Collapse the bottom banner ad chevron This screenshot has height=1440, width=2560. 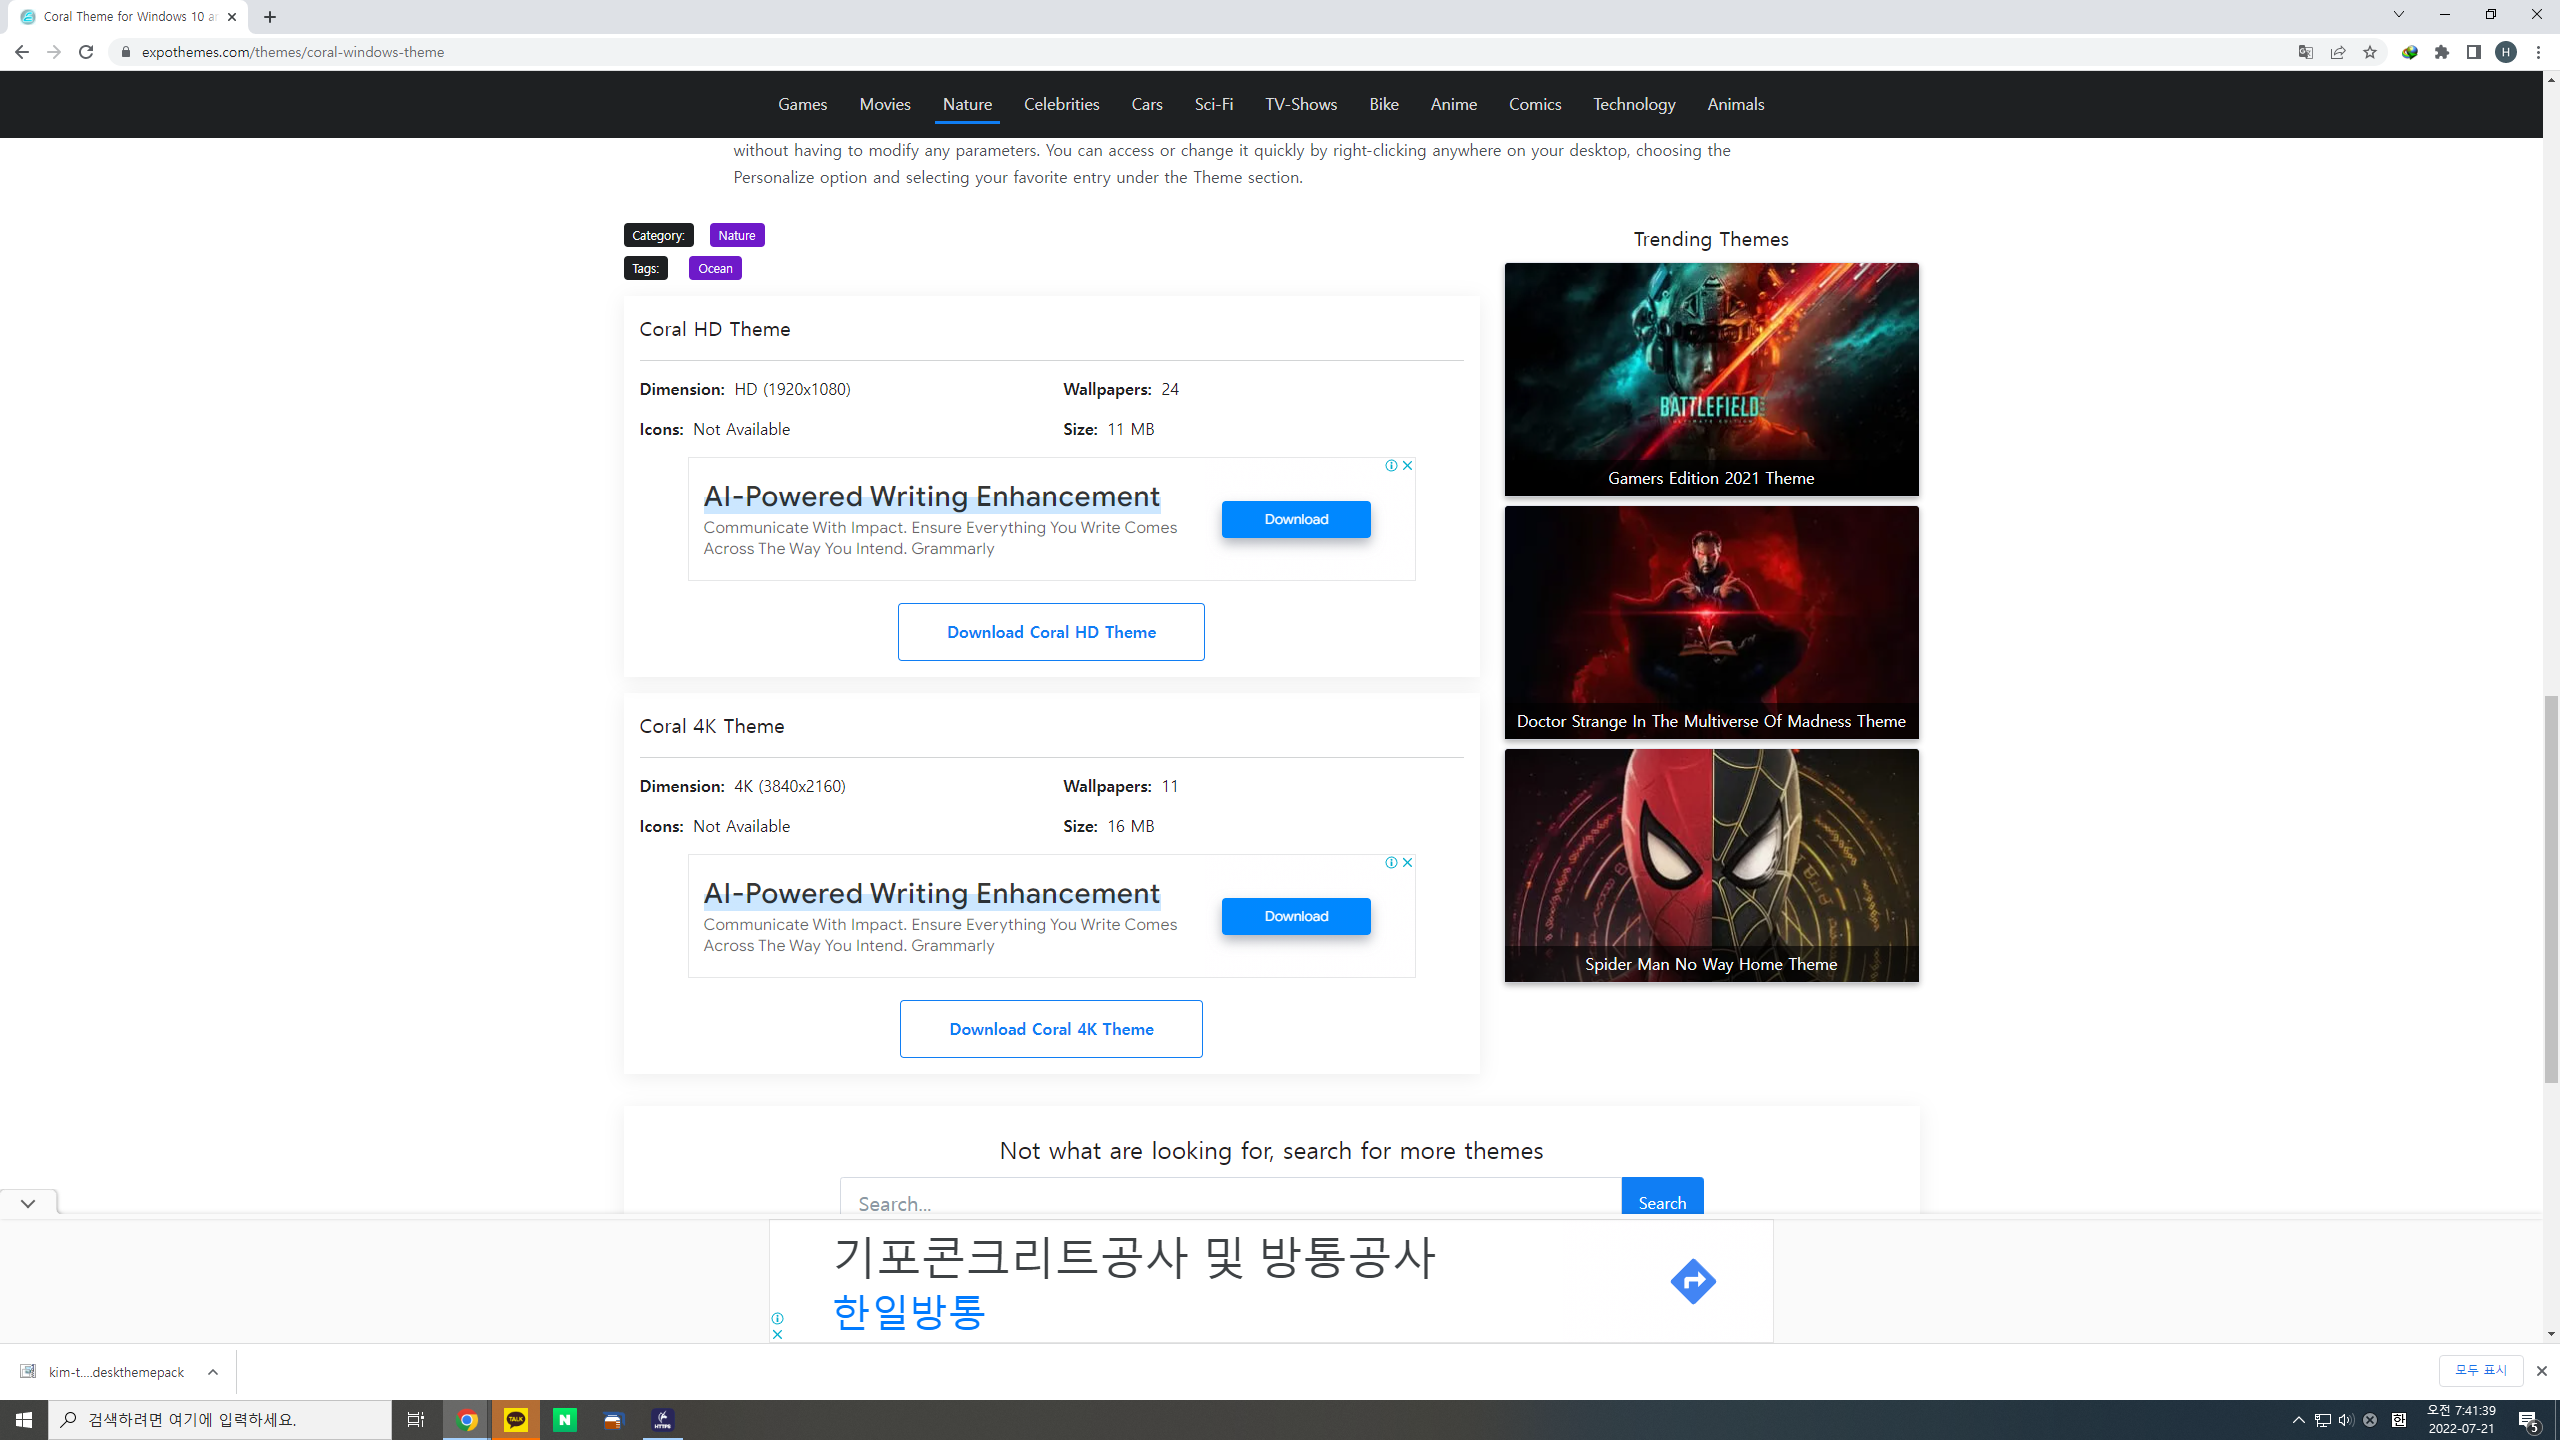point(28,1203)
